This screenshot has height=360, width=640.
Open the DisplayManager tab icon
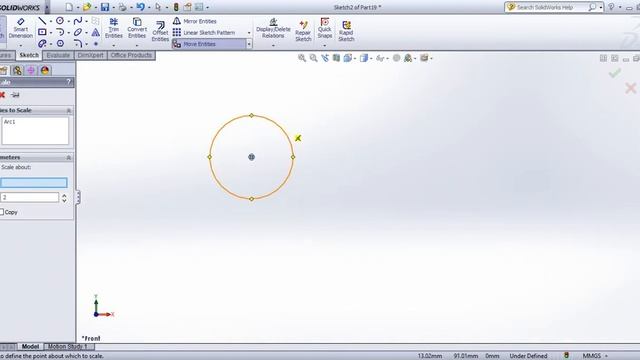45,70
